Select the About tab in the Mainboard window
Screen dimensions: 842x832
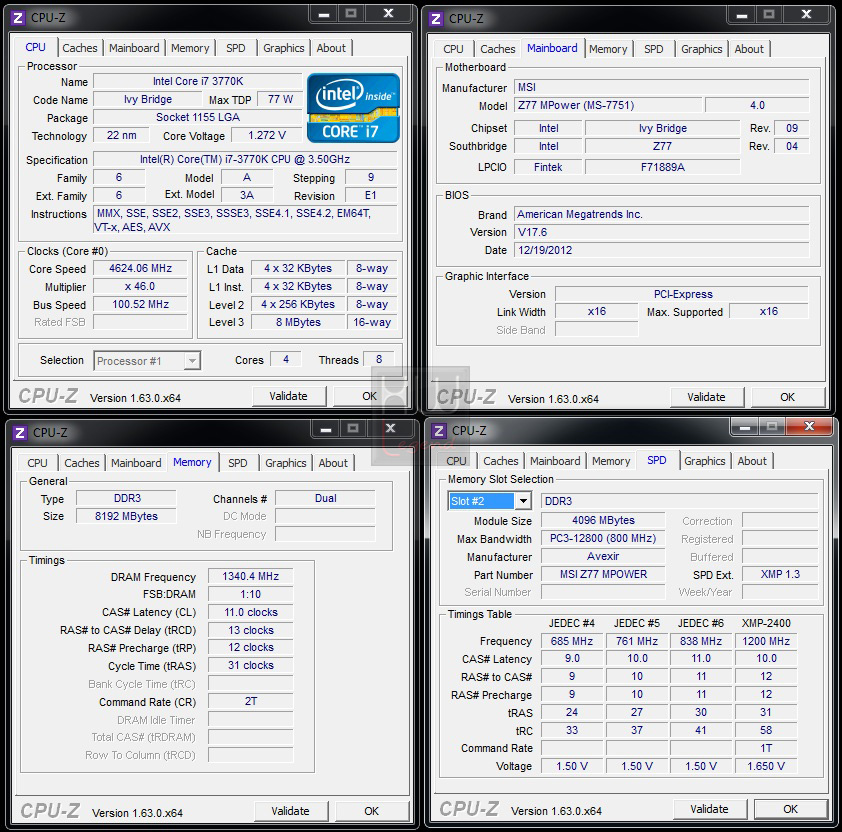749,49
